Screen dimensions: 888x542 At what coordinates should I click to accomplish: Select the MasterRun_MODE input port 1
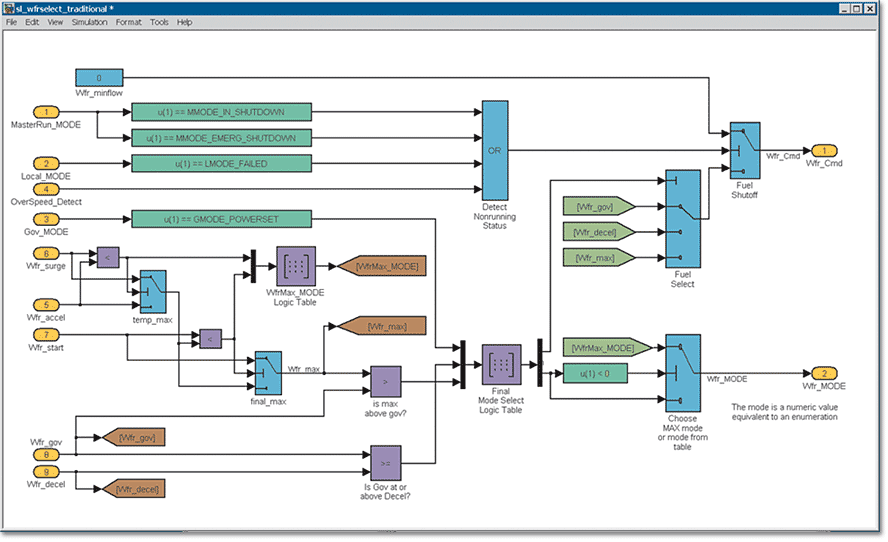[46, 112]
